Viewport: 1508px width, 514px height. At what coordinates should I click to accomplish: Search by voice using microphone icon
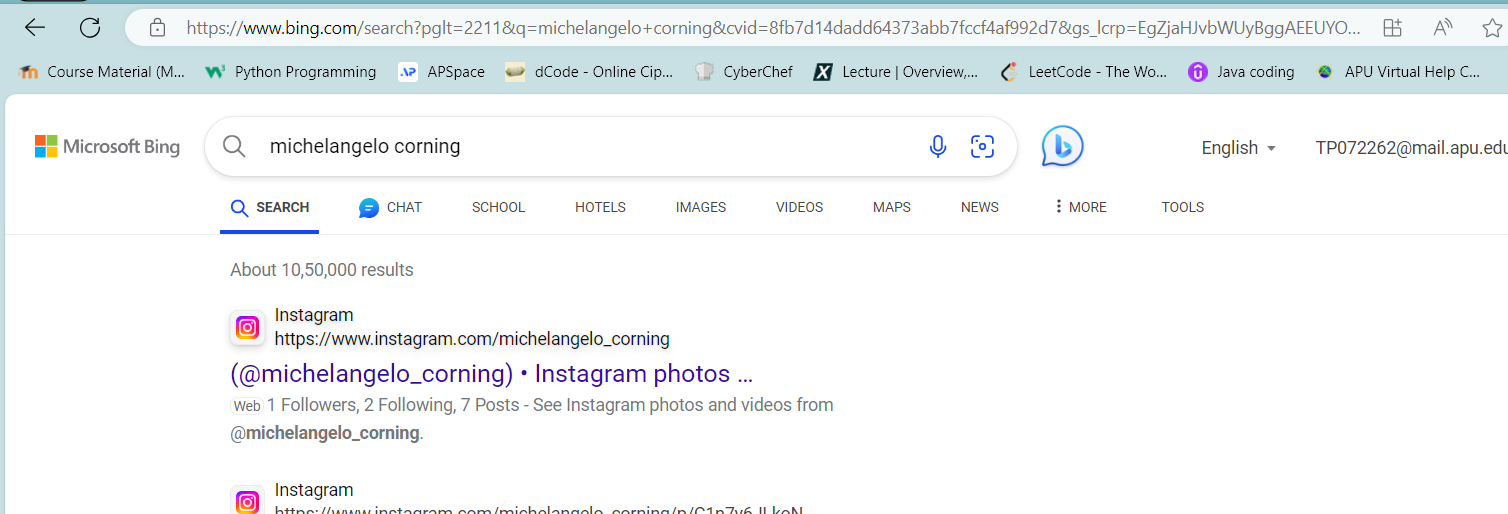coord(938,147)
